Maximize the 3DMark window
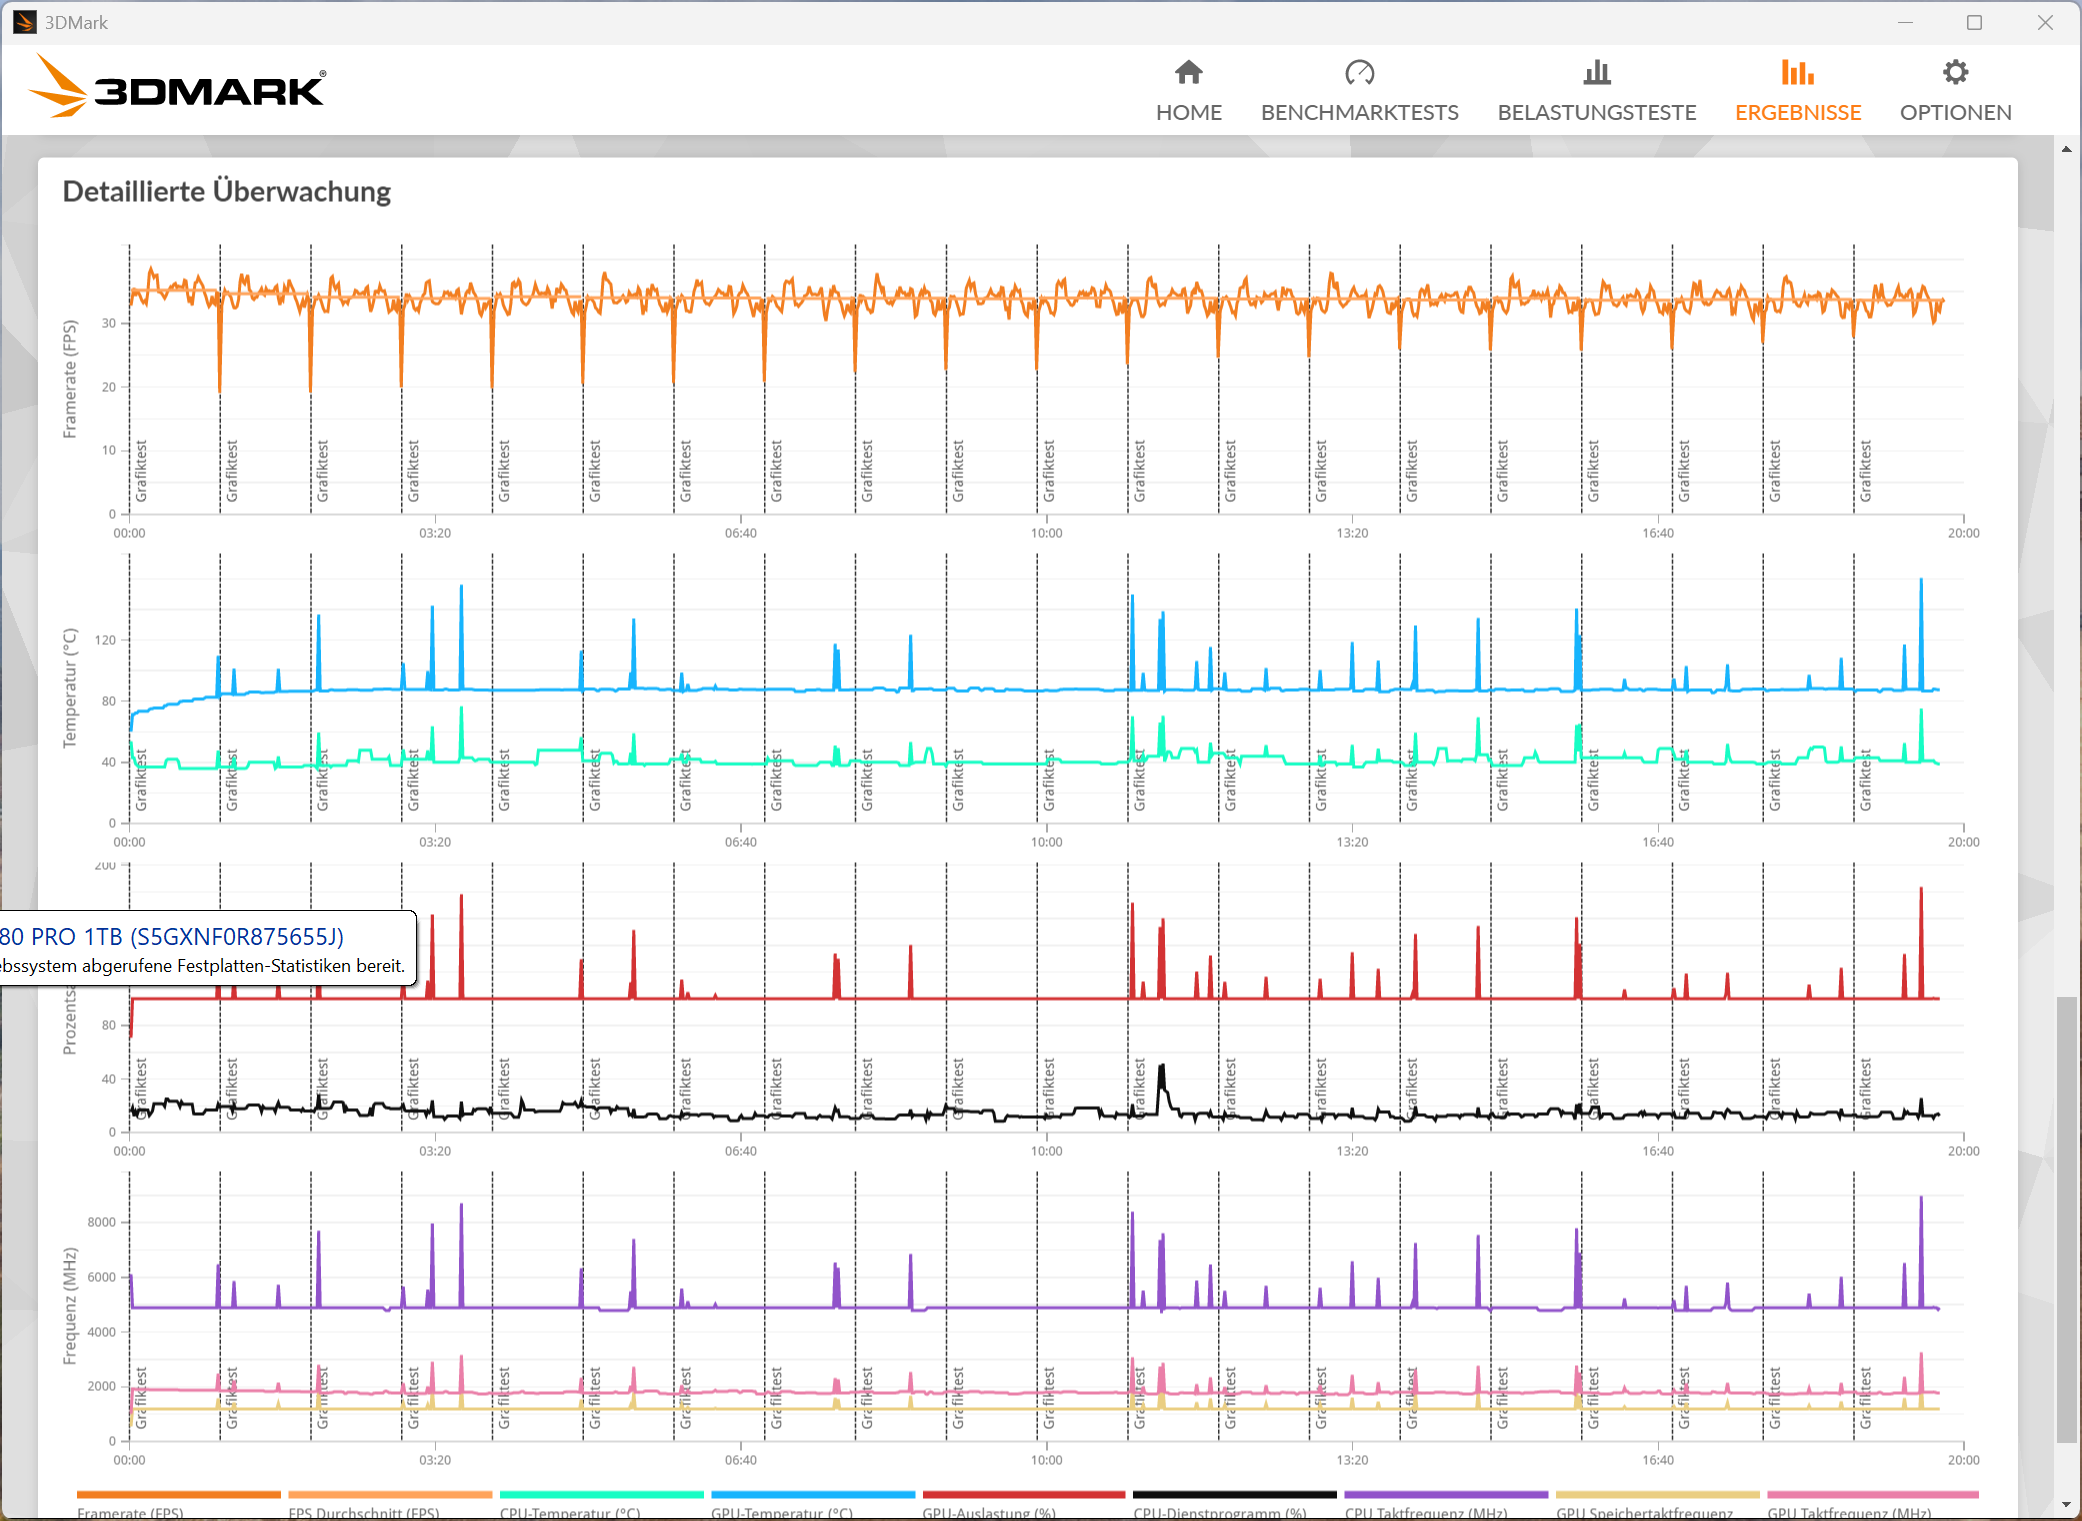The image size is (2082, 1521). pos(1973,22)
